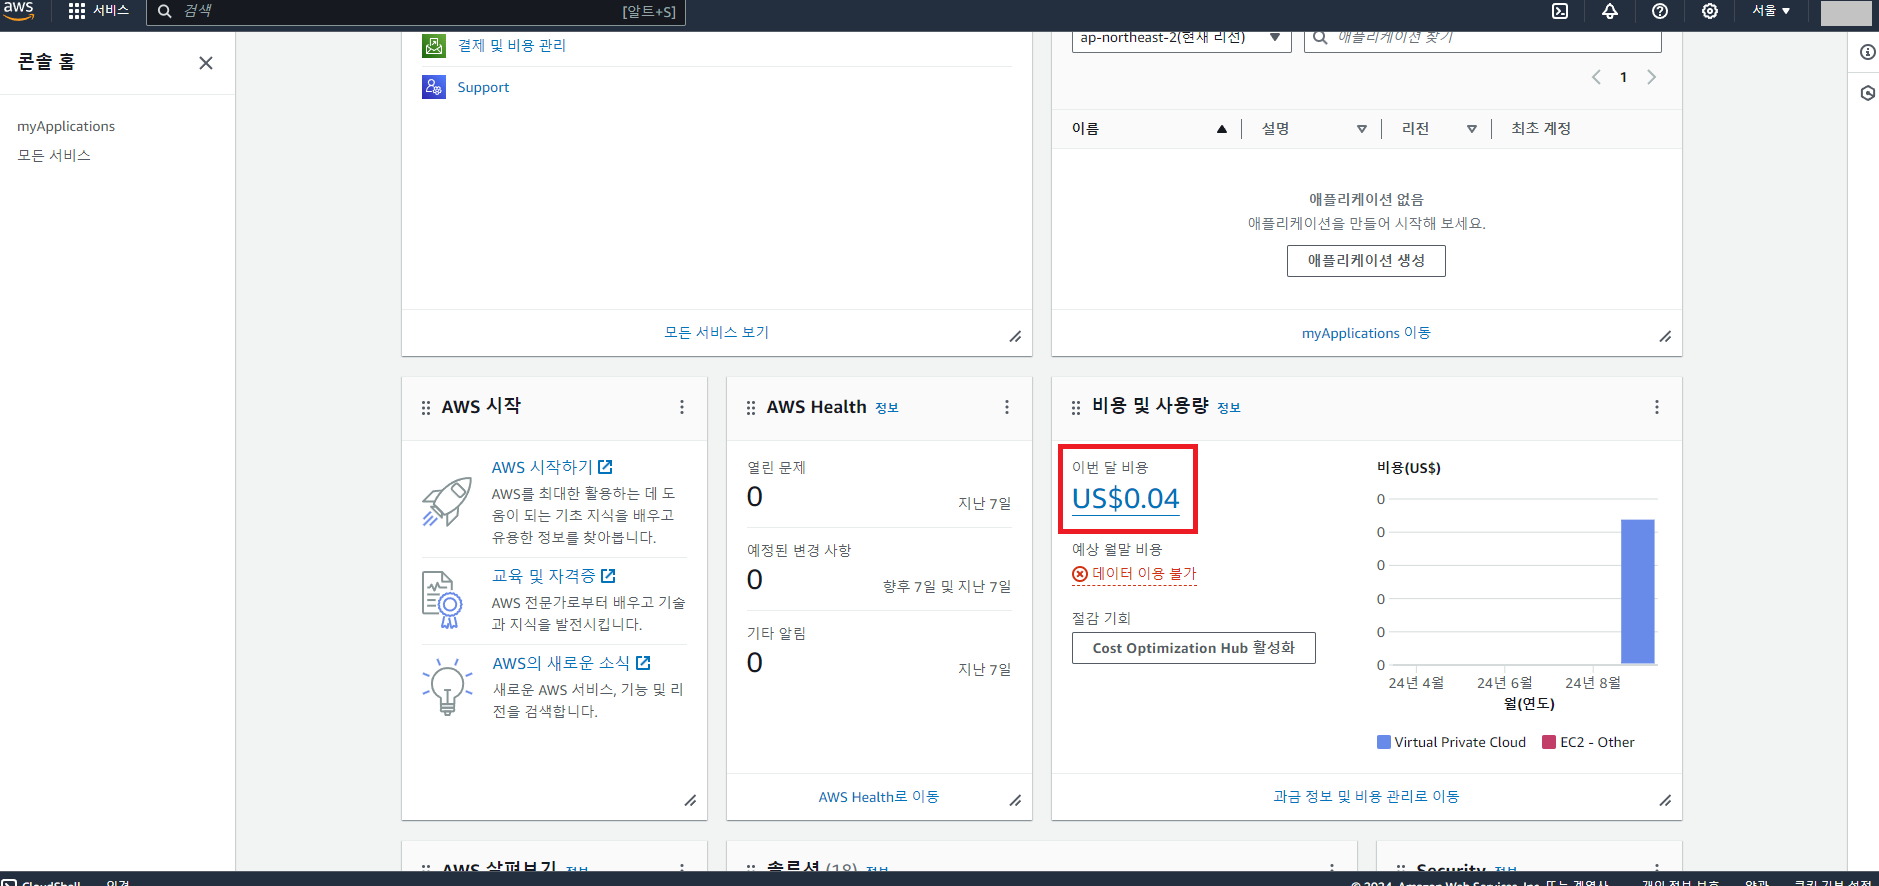The height and width of the screenshot is (886, 1879).
Task: Open AWS 시작하기 external link
Action: pos(552,467)
